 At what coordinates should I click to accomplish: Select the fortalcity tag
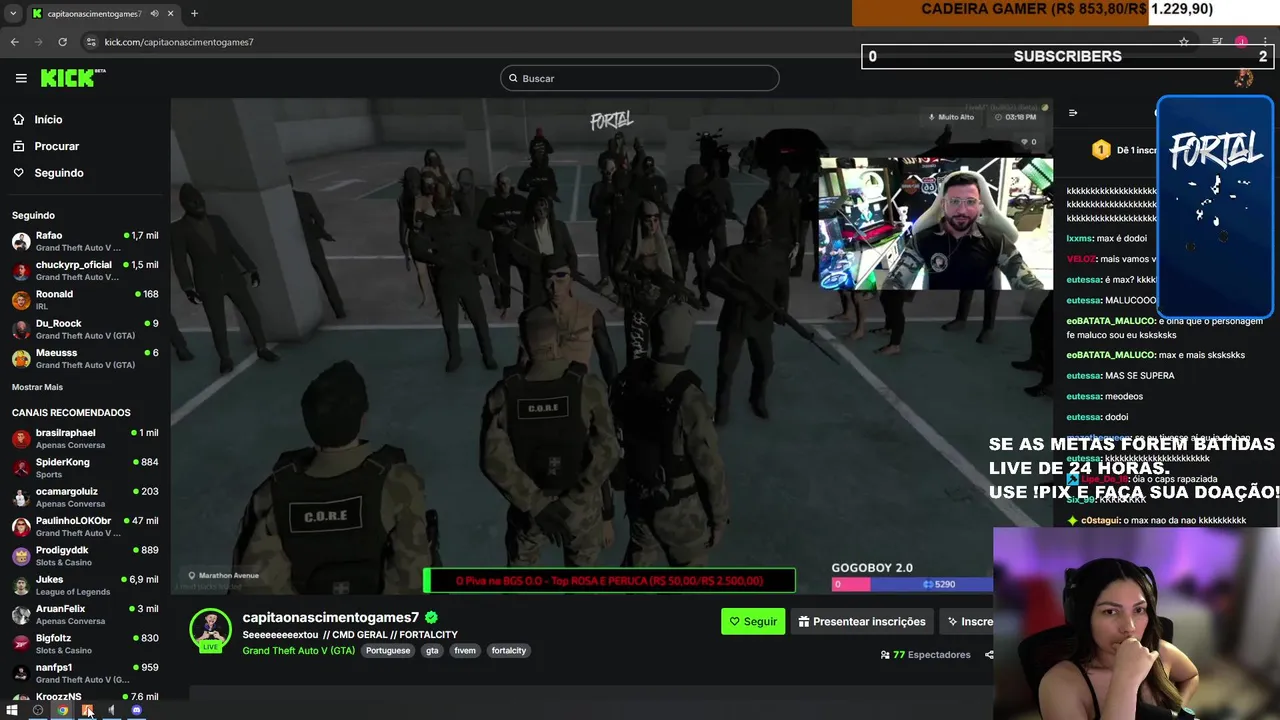508,650
